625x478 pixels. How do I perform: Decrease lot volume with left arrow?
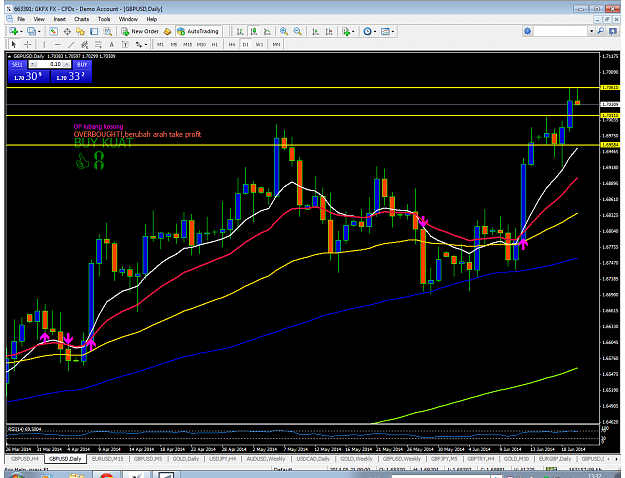point(33,64)
